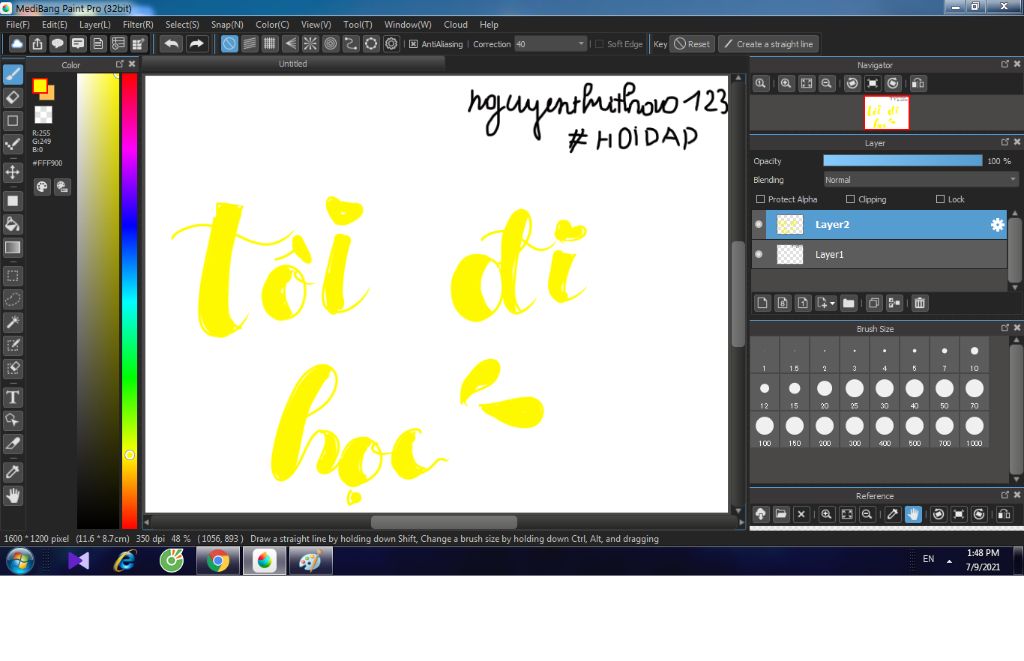Screen dimensions: 1024x661
Task: Open add-layer type dropdown arrow
Action: (832, 303)
